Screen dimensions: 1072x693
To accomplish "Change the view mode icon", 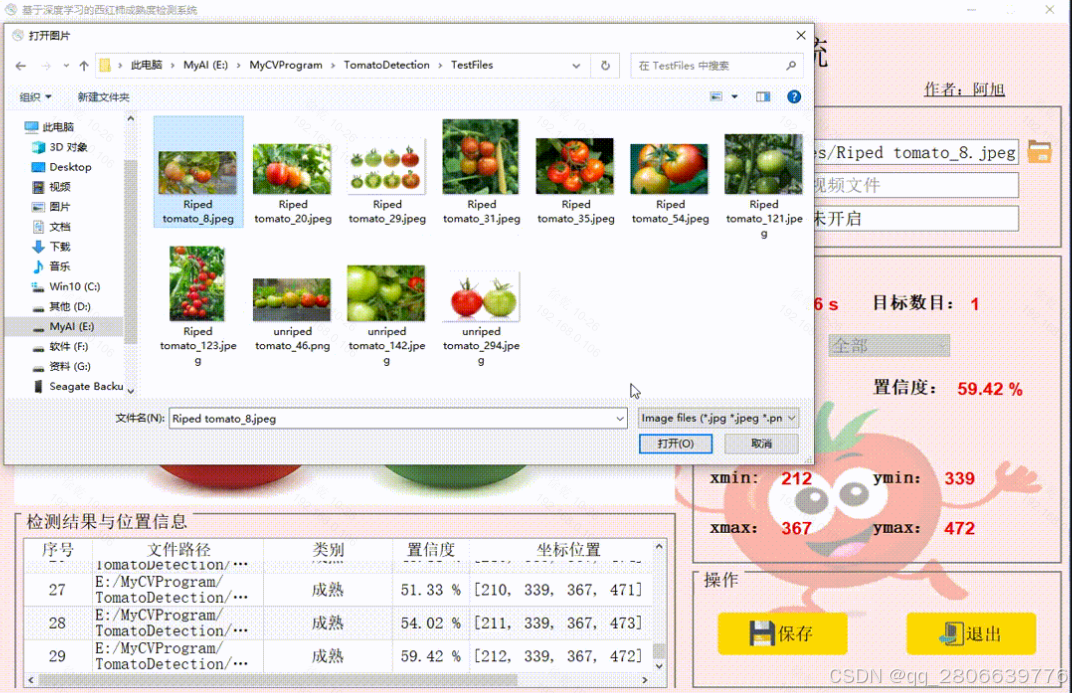I will (716, 96).
